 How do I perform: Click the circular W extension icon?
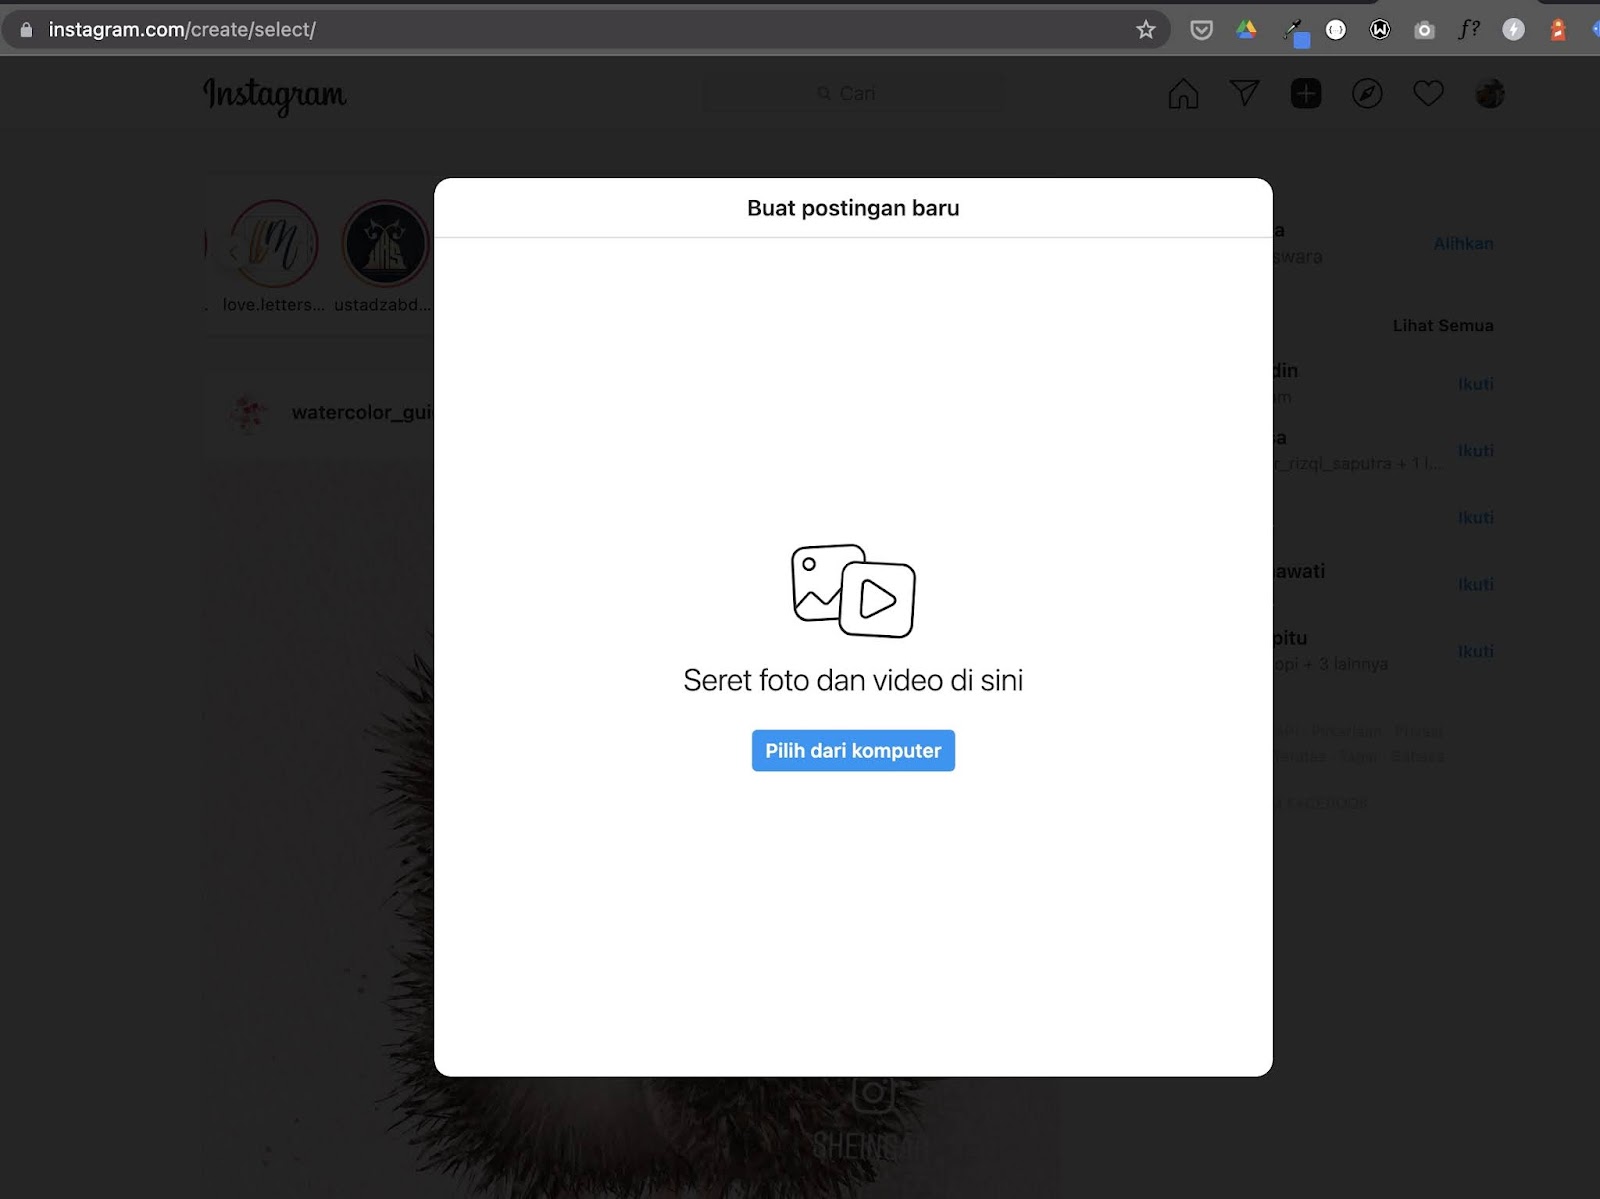click(x=1380, y=30)
